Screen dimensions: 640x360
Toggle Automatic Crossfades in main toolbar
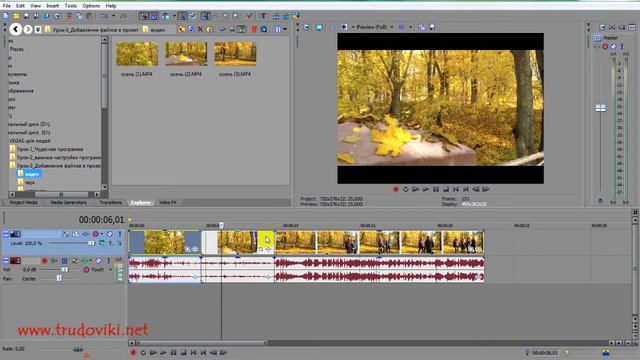(154, 16)
